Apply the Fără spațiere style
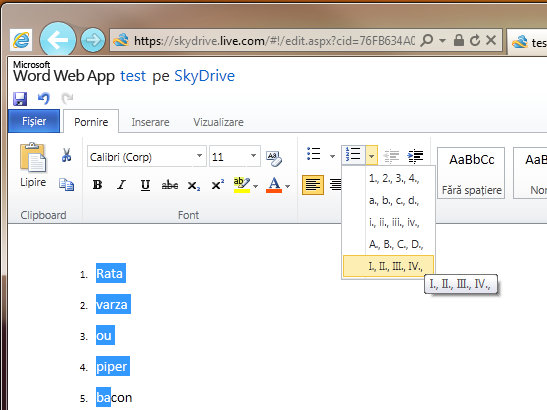The width and height of the screenshot is (547, 410). (x=471, y=173)
